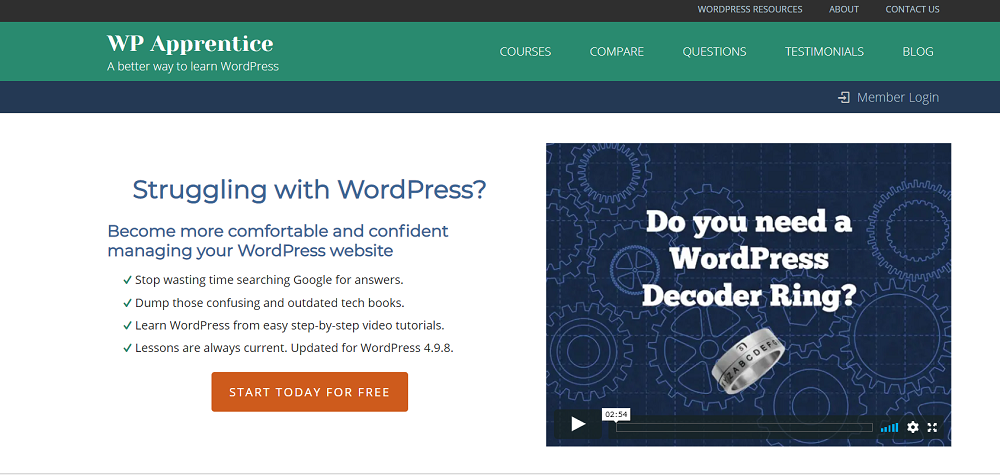Image resolution: width=1000 pixels, height=475 pixels.
Task: Play the WordPress Decoder Ring video
Action: coord(578,424)
